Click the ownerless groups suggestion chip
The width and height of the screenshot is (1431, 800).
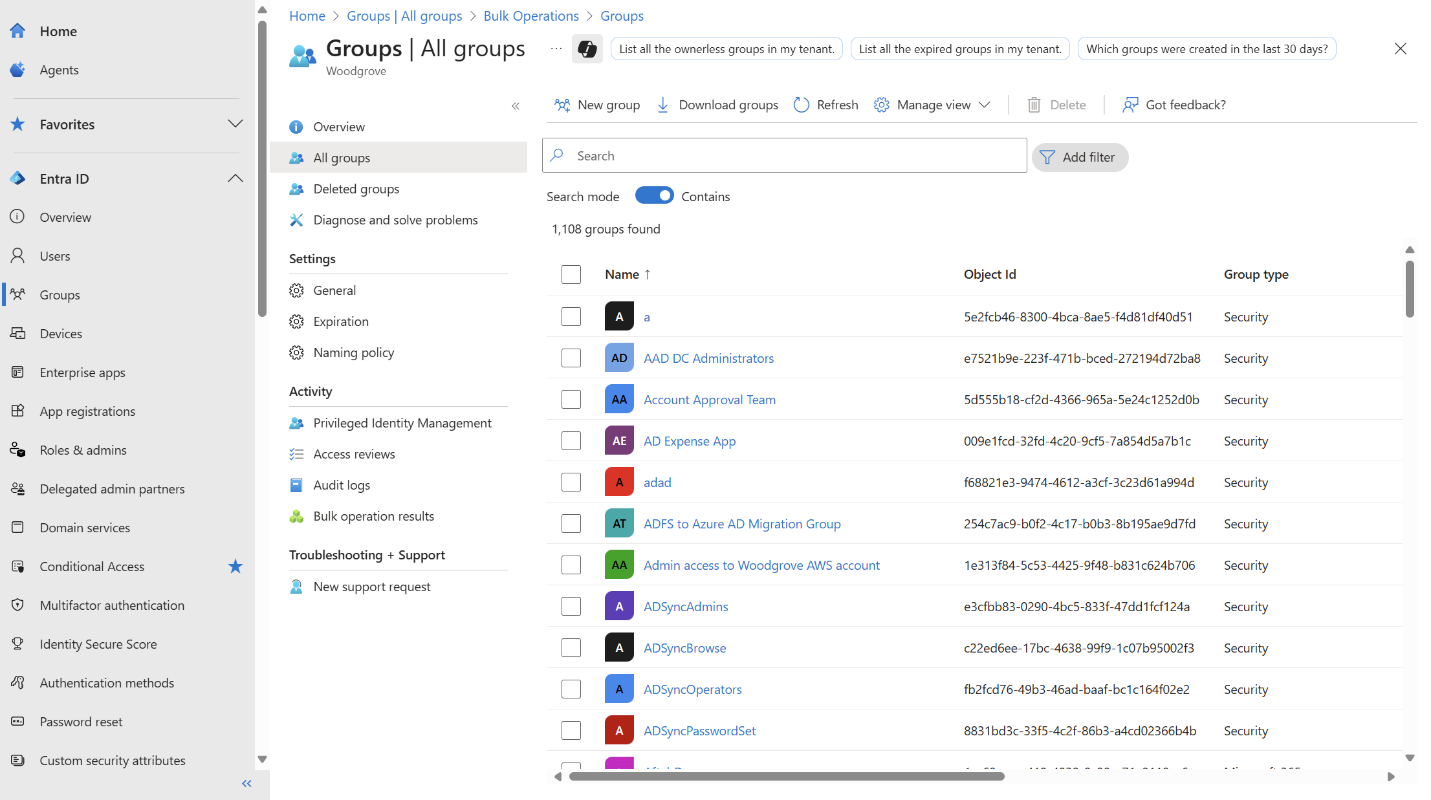click(726, 48)
